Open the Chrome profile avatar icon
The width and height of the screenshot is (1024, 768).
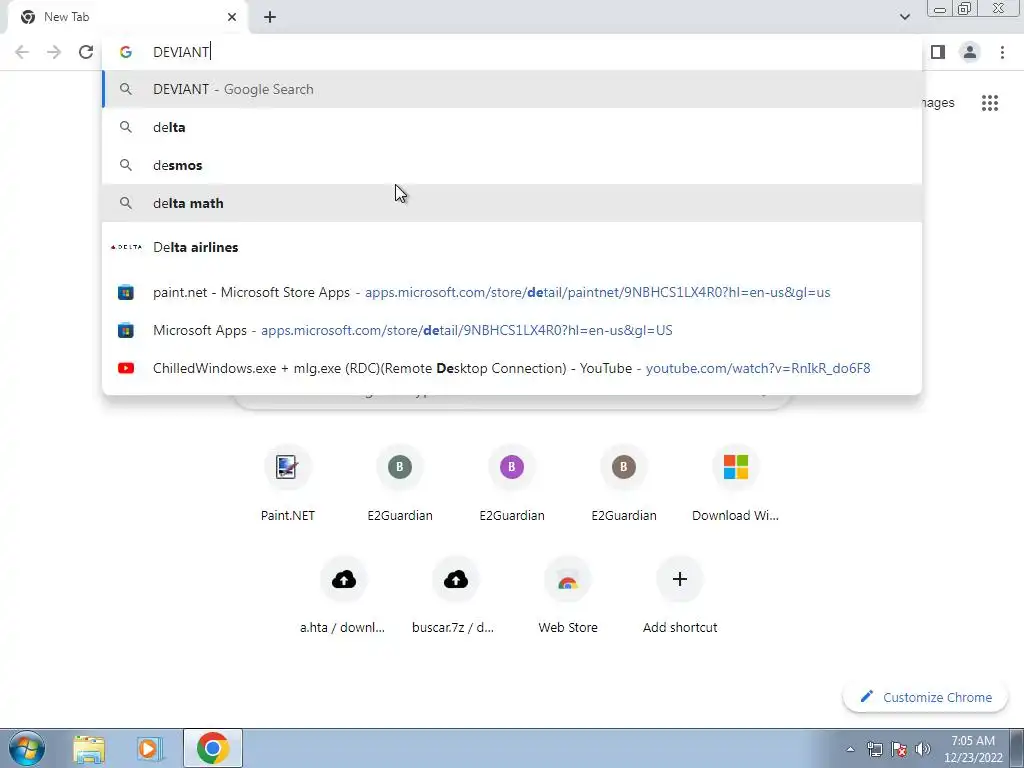pyautogui.click(x=970, y=52)
